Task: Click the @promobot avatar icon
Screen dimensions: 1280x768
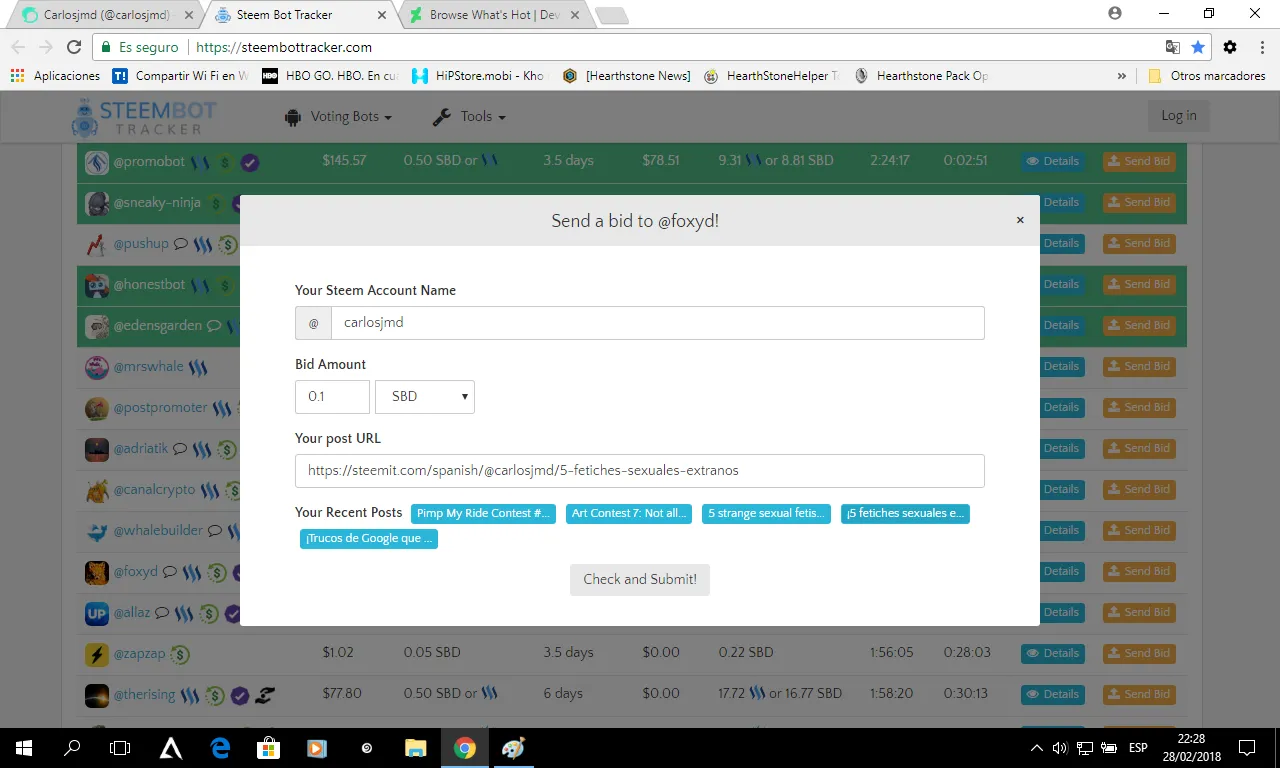Action: click(97, 162)
